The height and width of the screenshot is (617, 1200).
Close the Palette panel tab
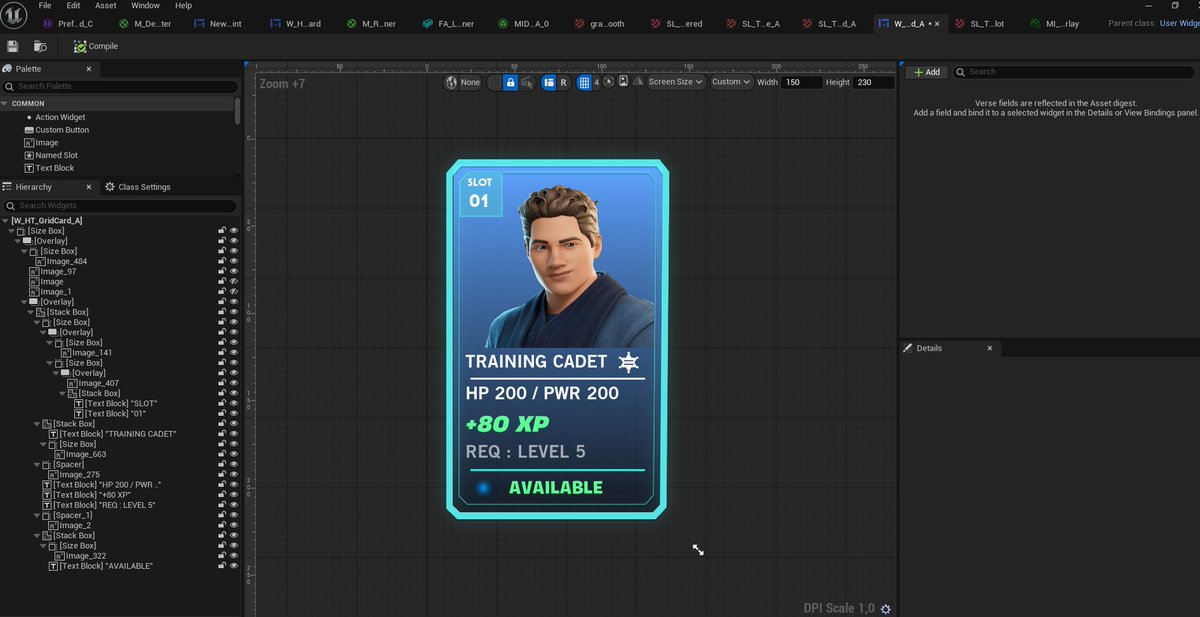click(x=88, y=69)
